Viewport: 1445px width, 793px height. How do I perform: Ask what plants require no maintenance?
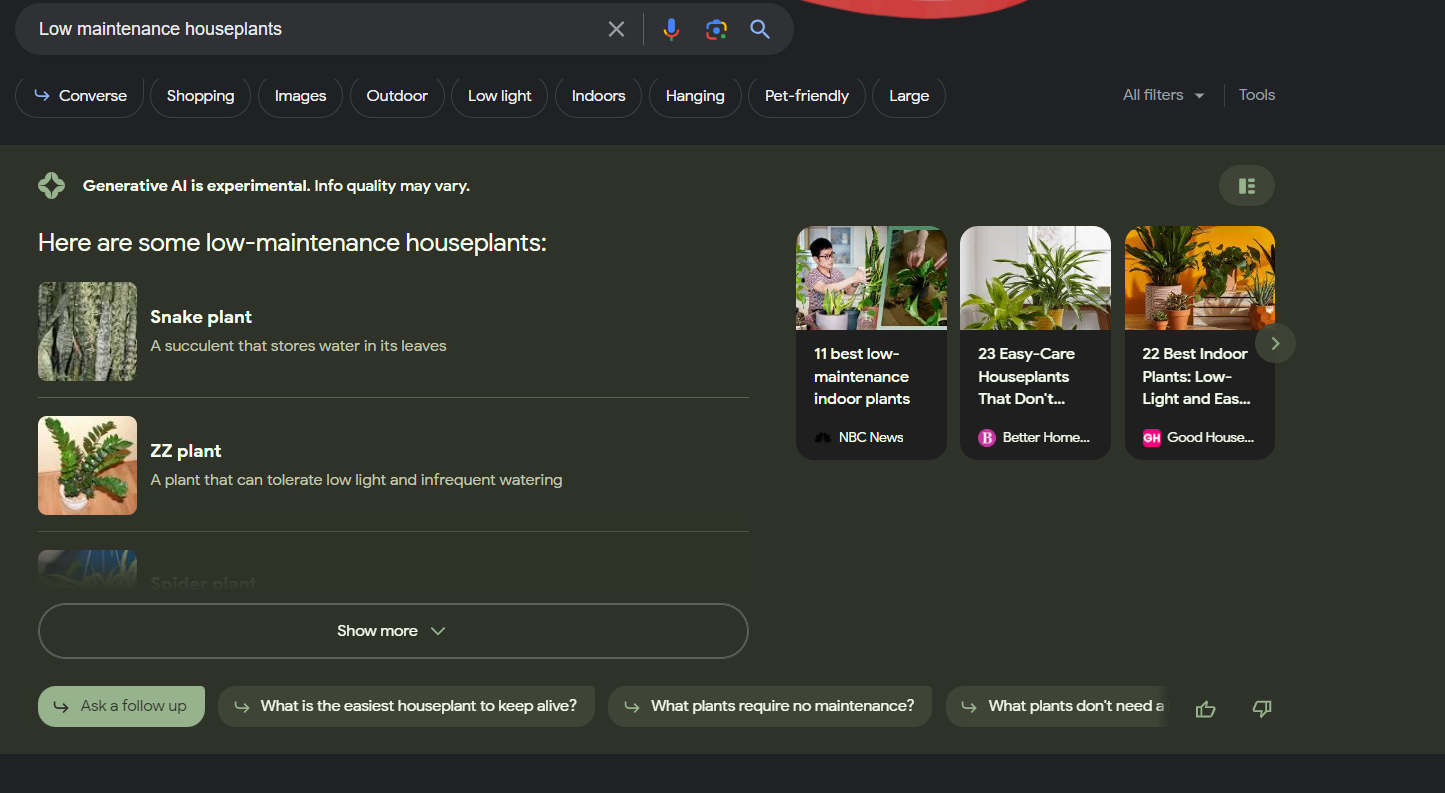click(x=770, y=706)
